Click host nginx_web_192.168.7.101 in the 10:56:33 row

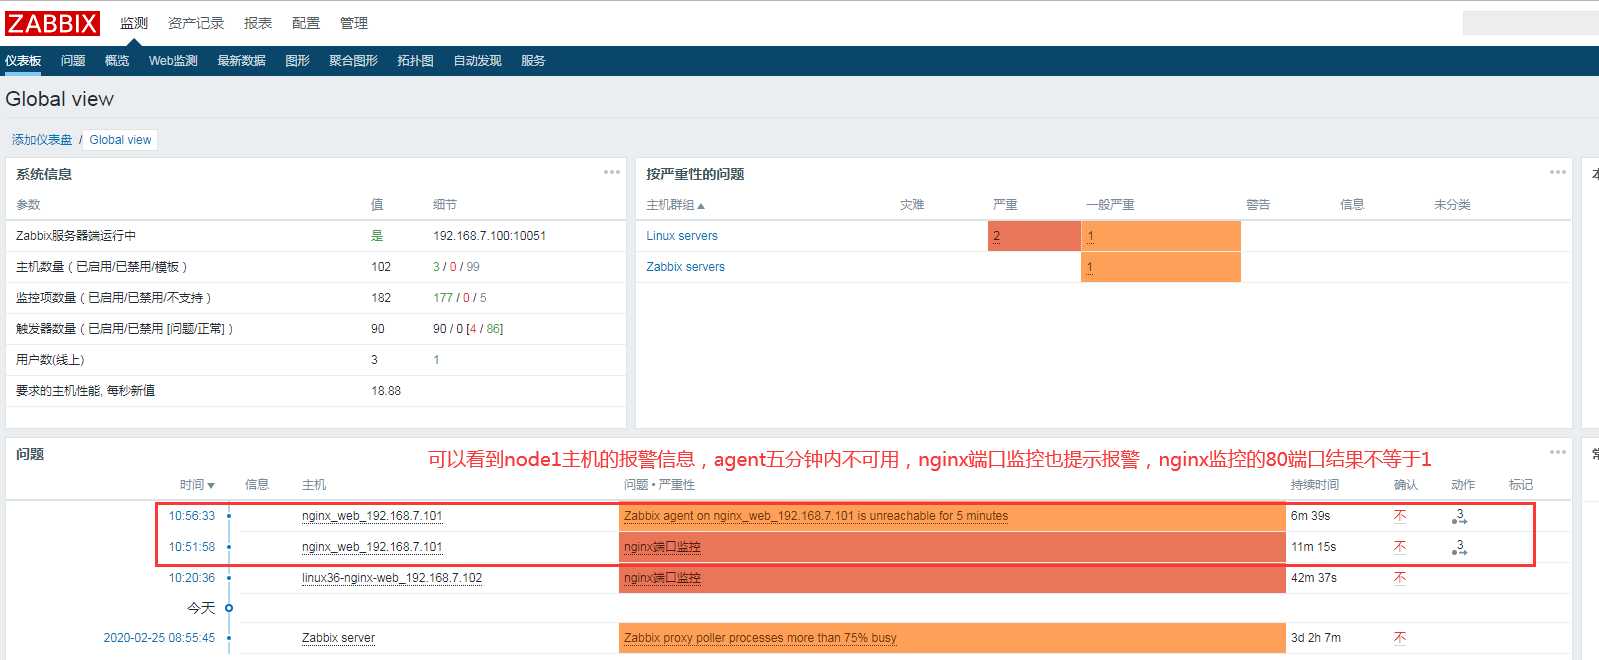tap(372, 516)
